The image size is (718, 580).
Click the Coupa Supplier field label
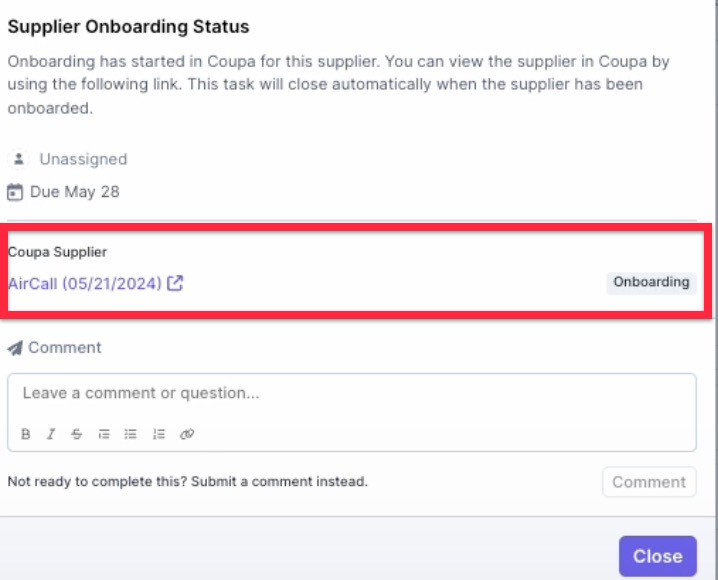click(57, 252)
